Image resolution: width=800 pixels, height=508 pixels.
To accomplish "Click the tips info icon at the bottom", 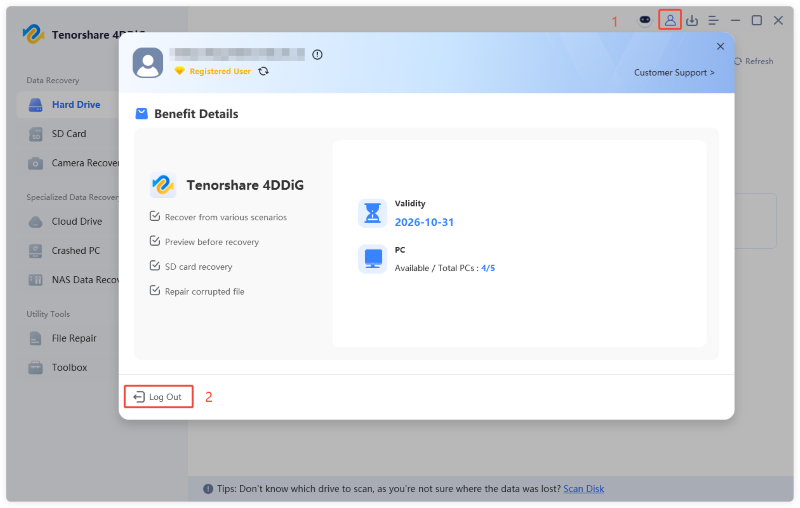I will 208,489.
